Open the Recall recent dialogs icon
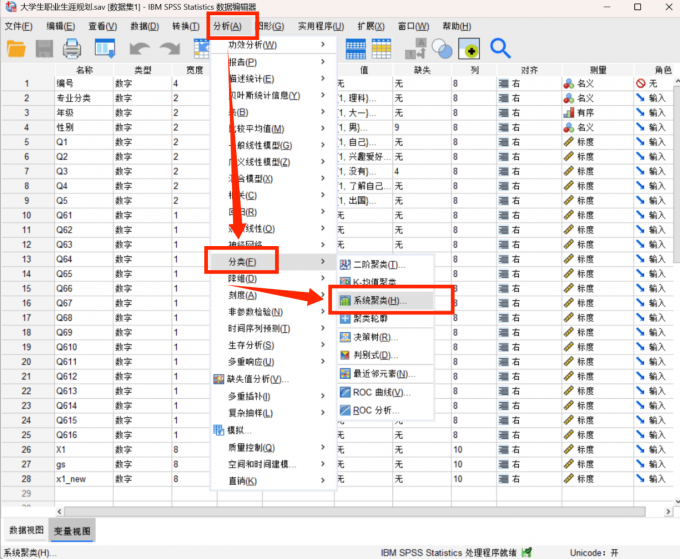Screen dimensions: 680x559 [x=105, y=49]
